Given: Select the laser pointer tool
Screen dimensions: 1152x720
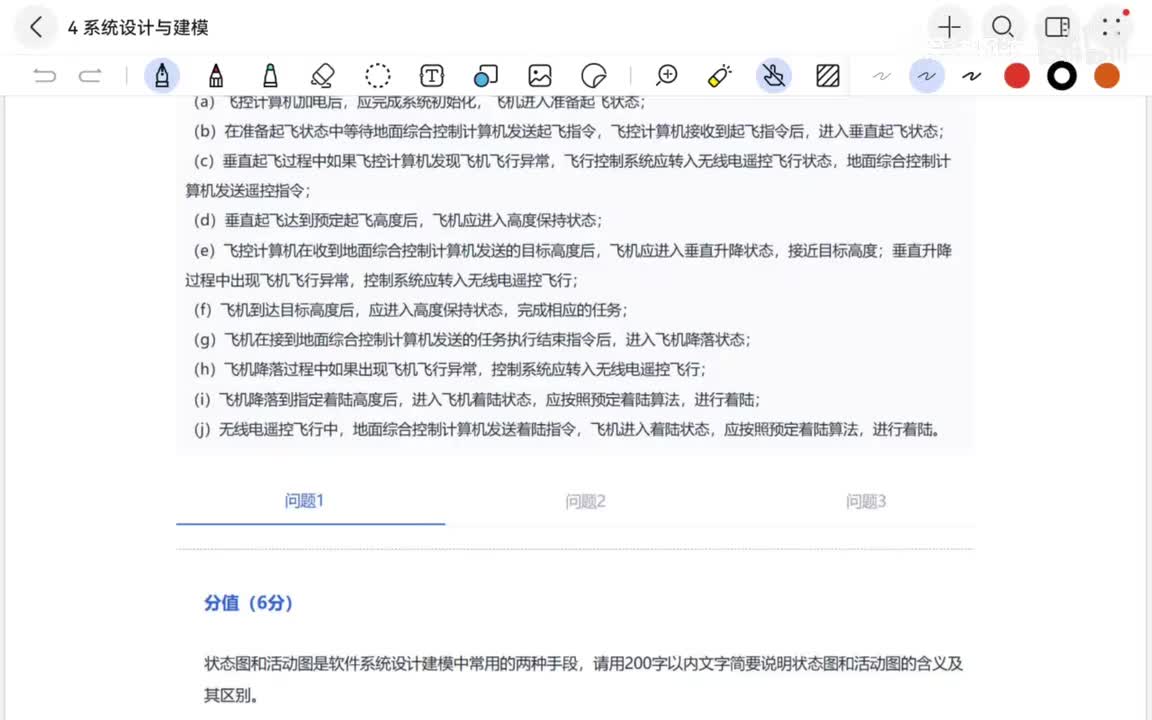Looking at the screenshot, I should pyautogui.click(x=720, y=75).
